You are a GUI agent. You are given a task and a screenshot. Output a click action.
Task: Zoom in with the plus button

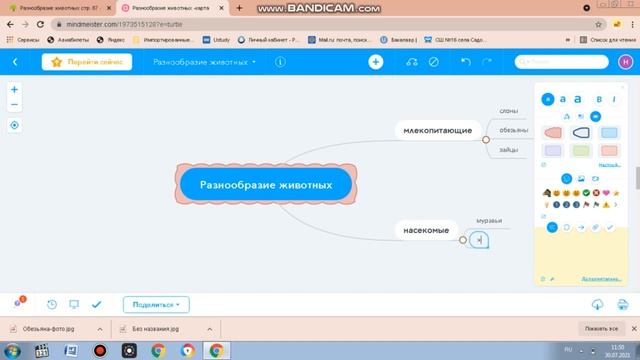14,90
